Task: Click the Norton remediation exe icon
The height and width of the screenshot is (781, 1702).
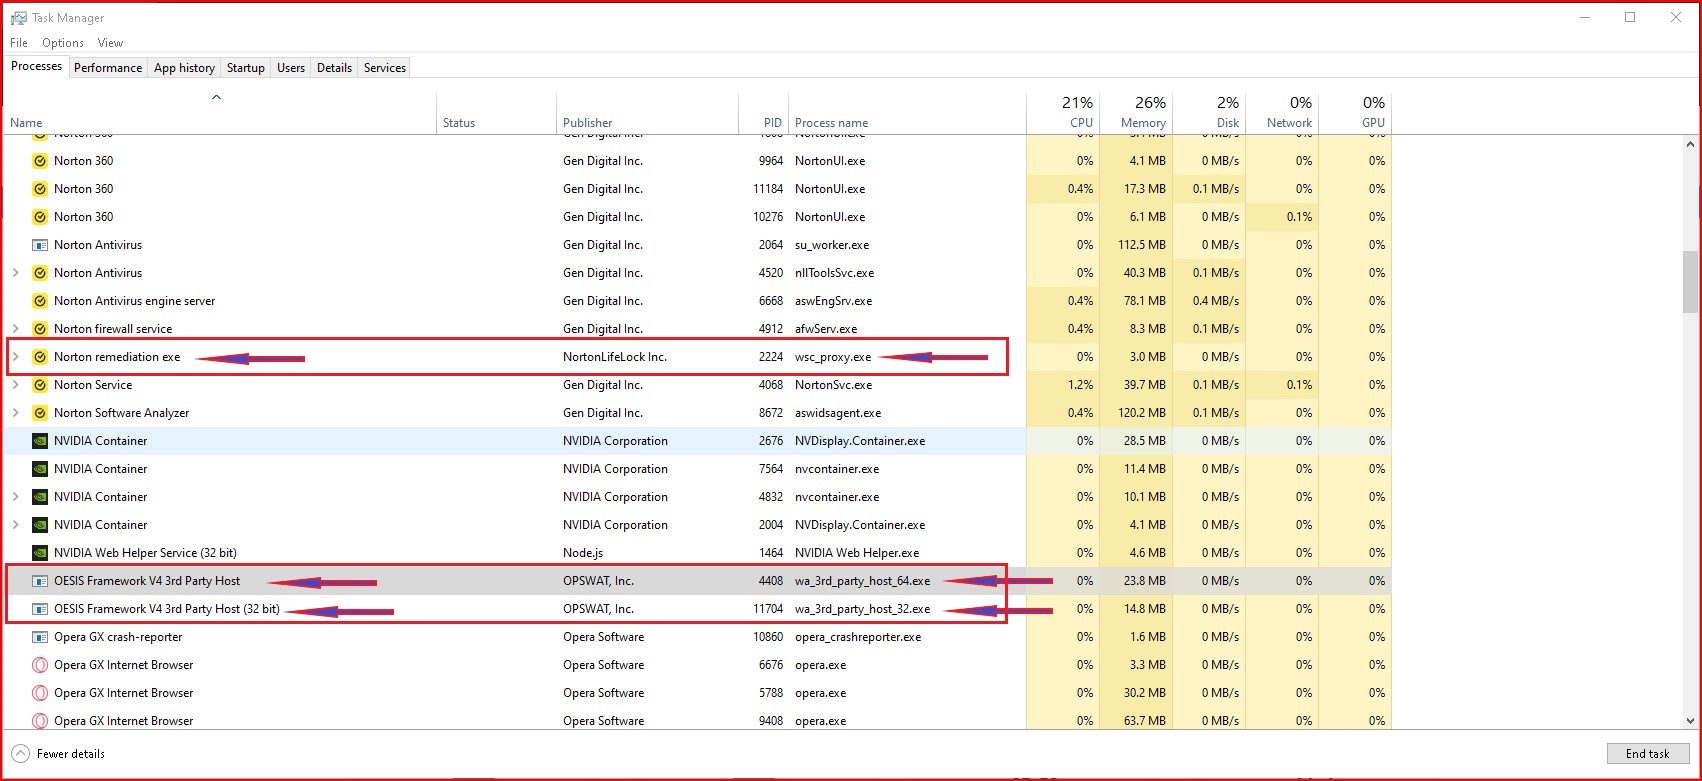Action: click(40, 357)
